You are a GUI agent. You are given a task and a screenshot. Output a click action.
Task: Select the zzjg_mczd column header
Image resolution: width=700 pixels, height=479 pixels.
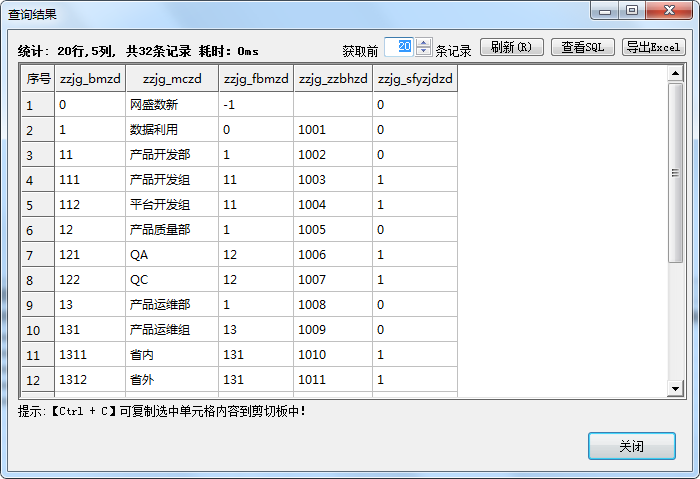171,79
